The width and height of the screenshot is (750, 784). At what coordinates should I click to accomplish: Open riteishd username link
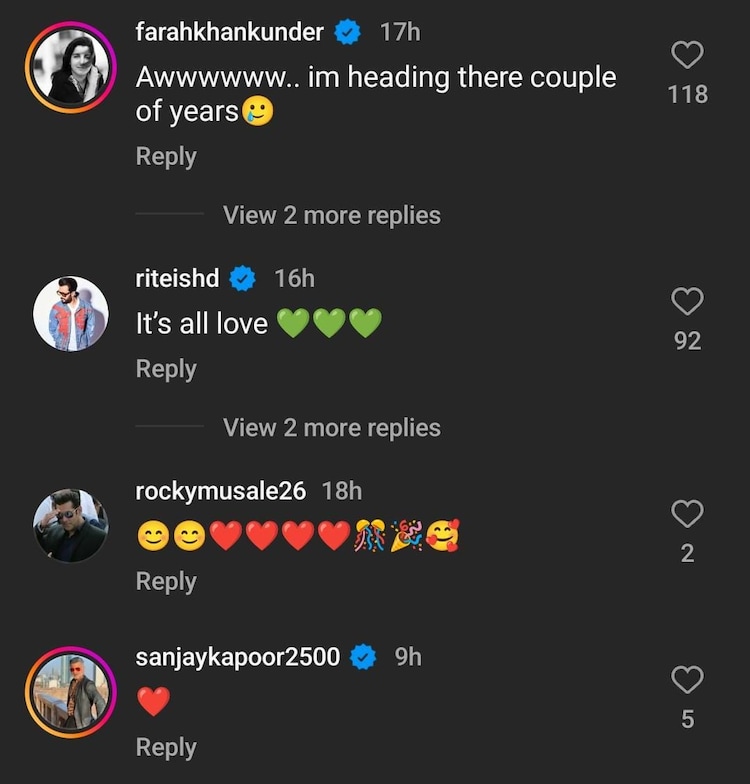click(177, 278)
